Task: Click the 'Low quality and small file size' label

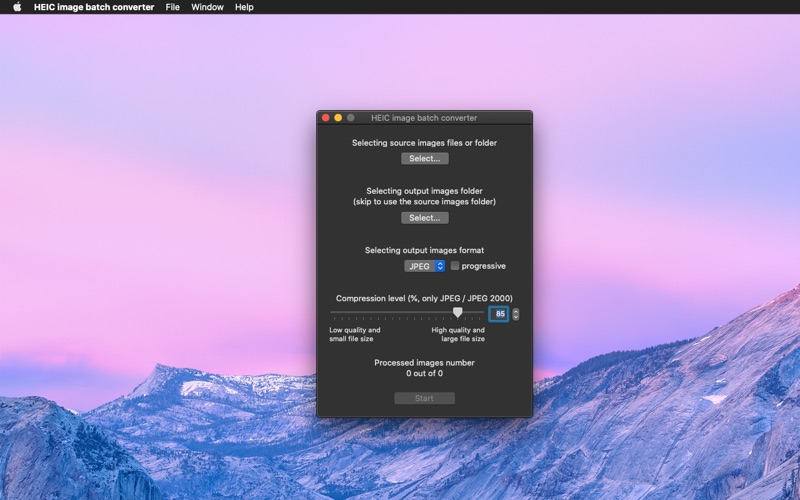Action: [355, 335]
